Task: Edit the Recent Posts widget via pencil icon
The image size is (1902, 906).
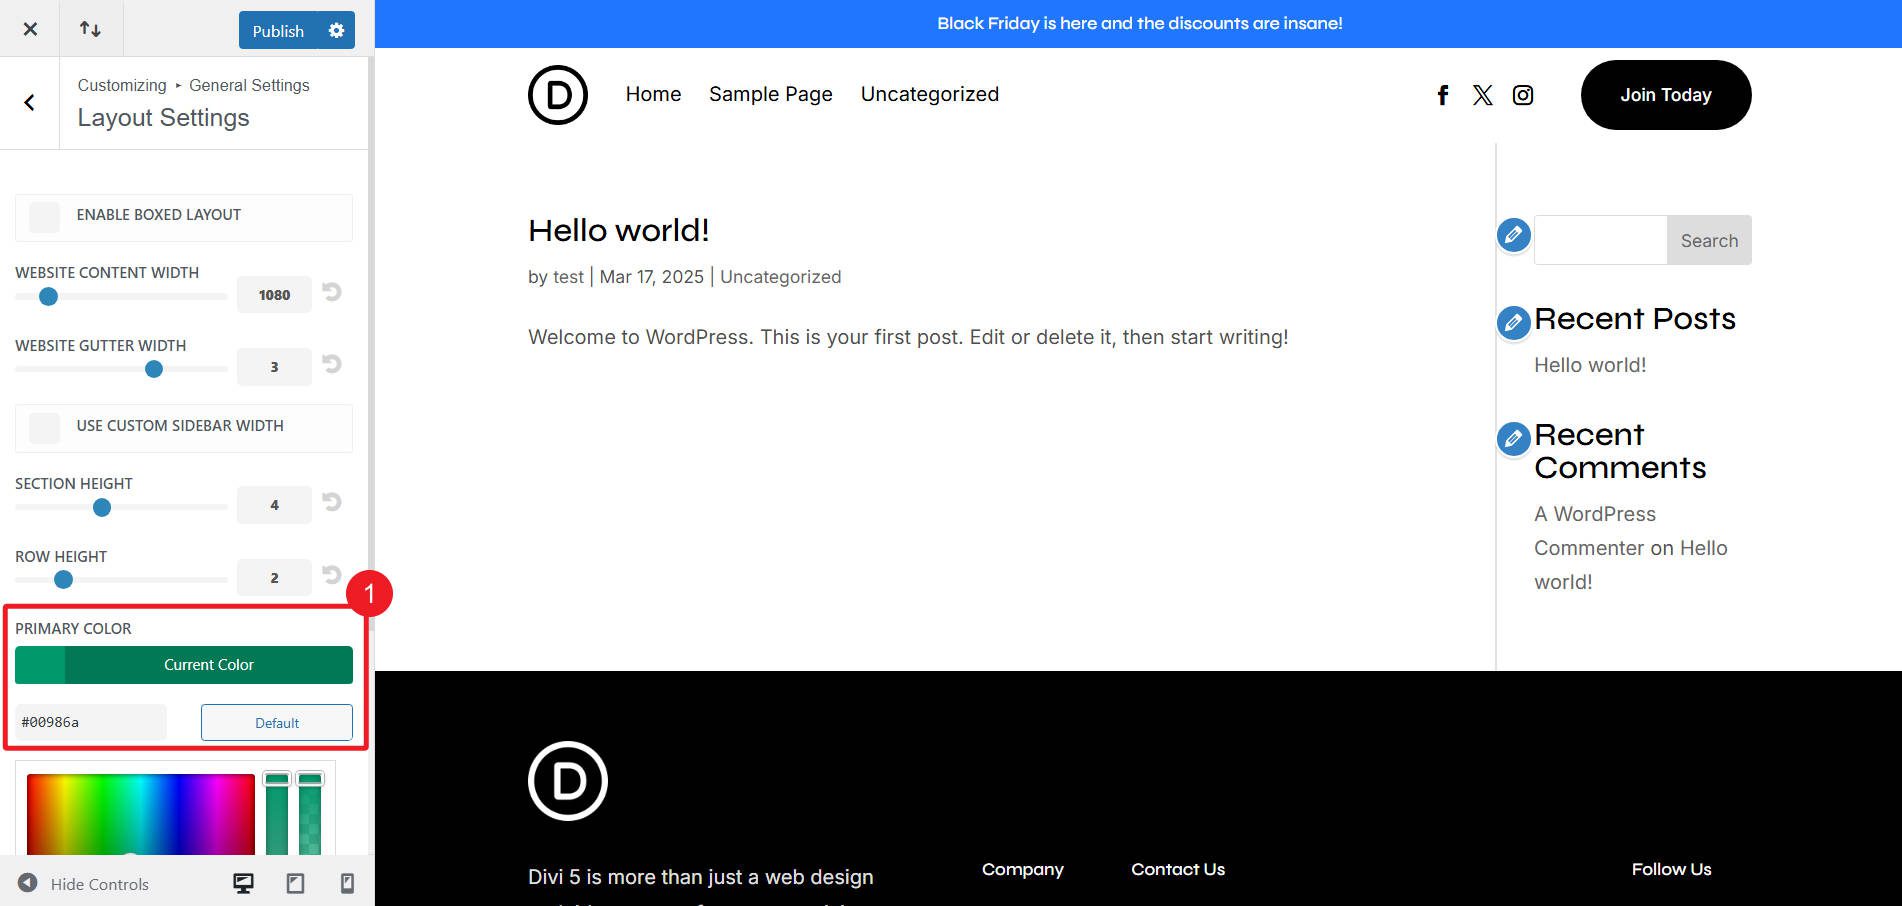Action: click(1513, 322)
